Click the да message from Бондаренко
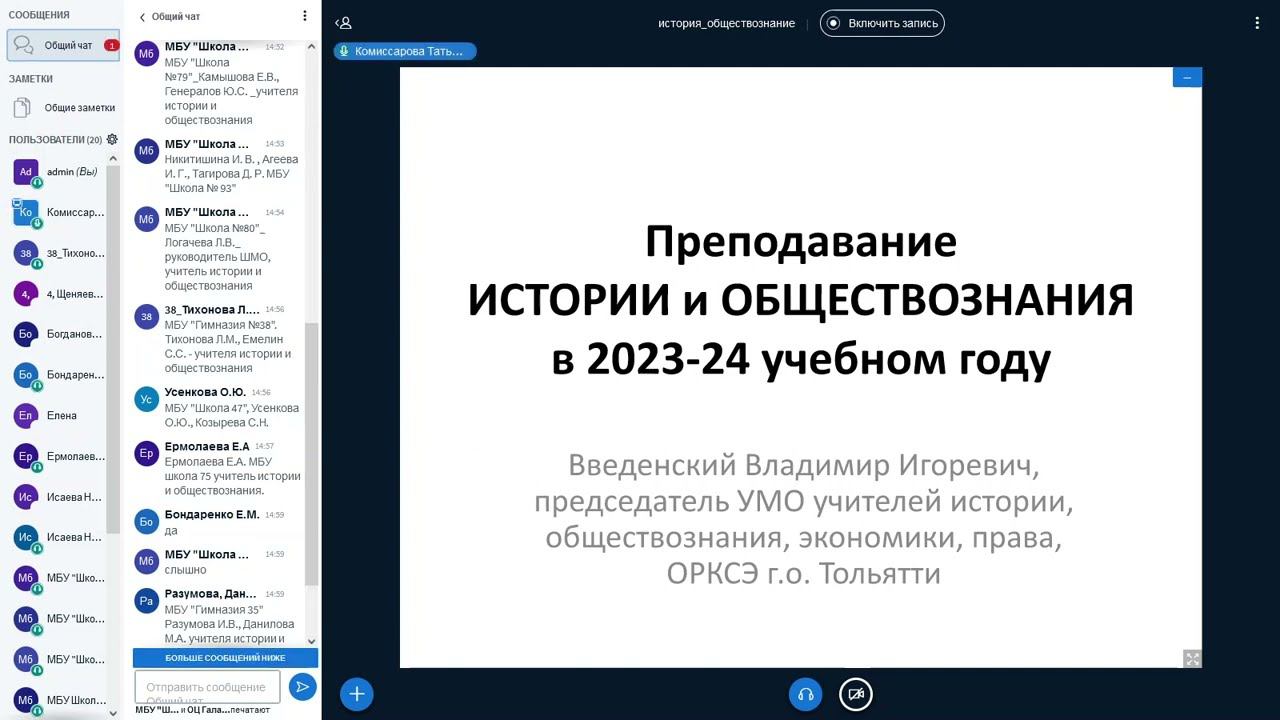 (x=171, y=530)
